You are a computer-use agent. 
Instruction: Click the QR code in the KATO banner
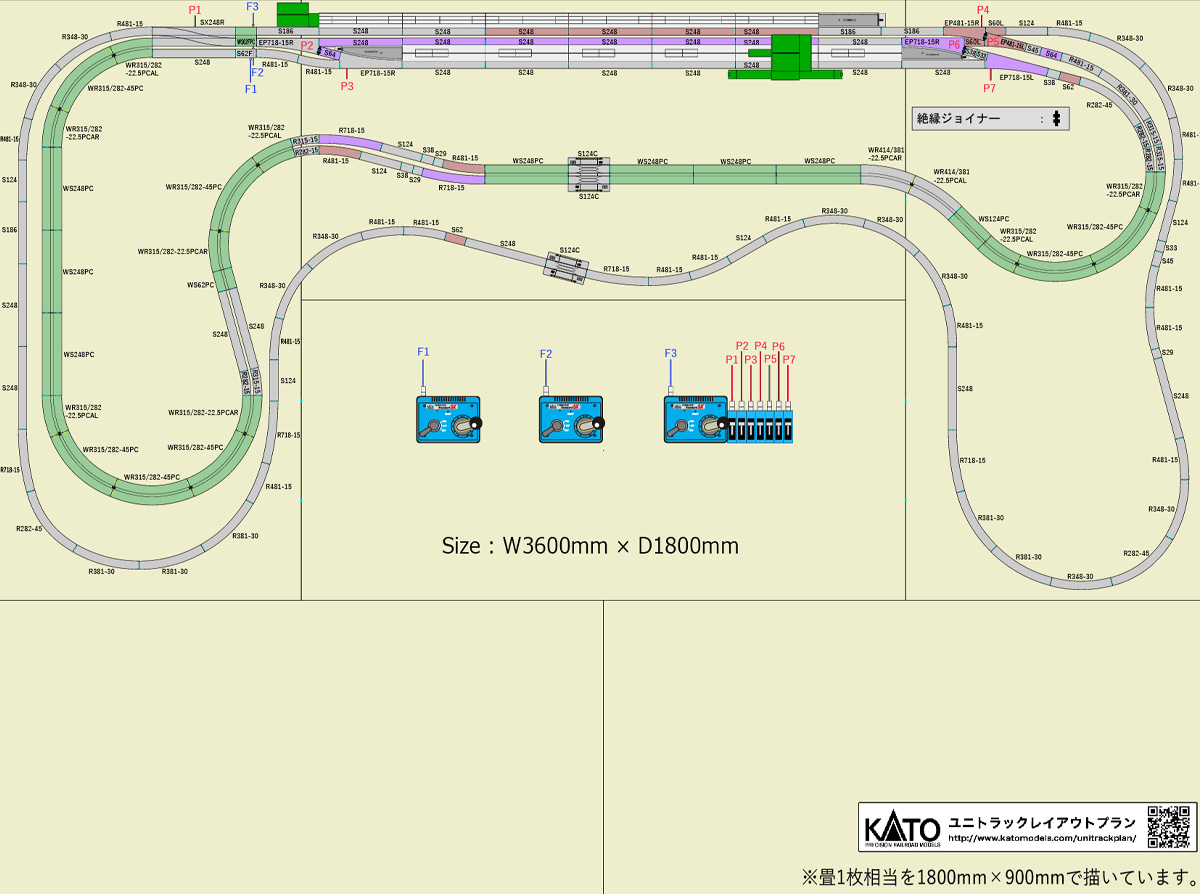click(1167, 825)
